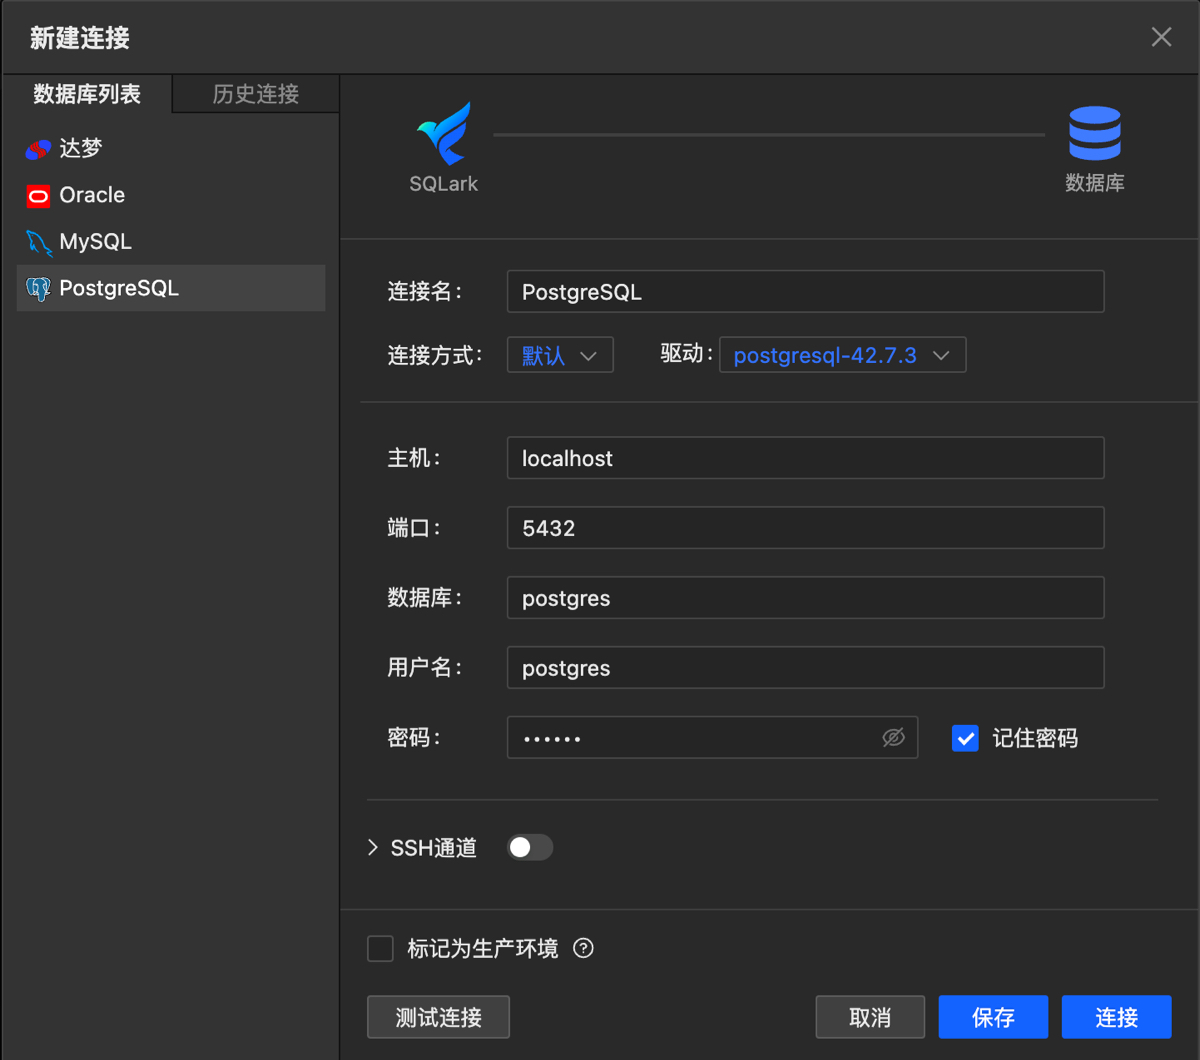This screenshot has height=1060, width=1200.
Task: Click the 数据库 postgres input field
Action: 805,598
